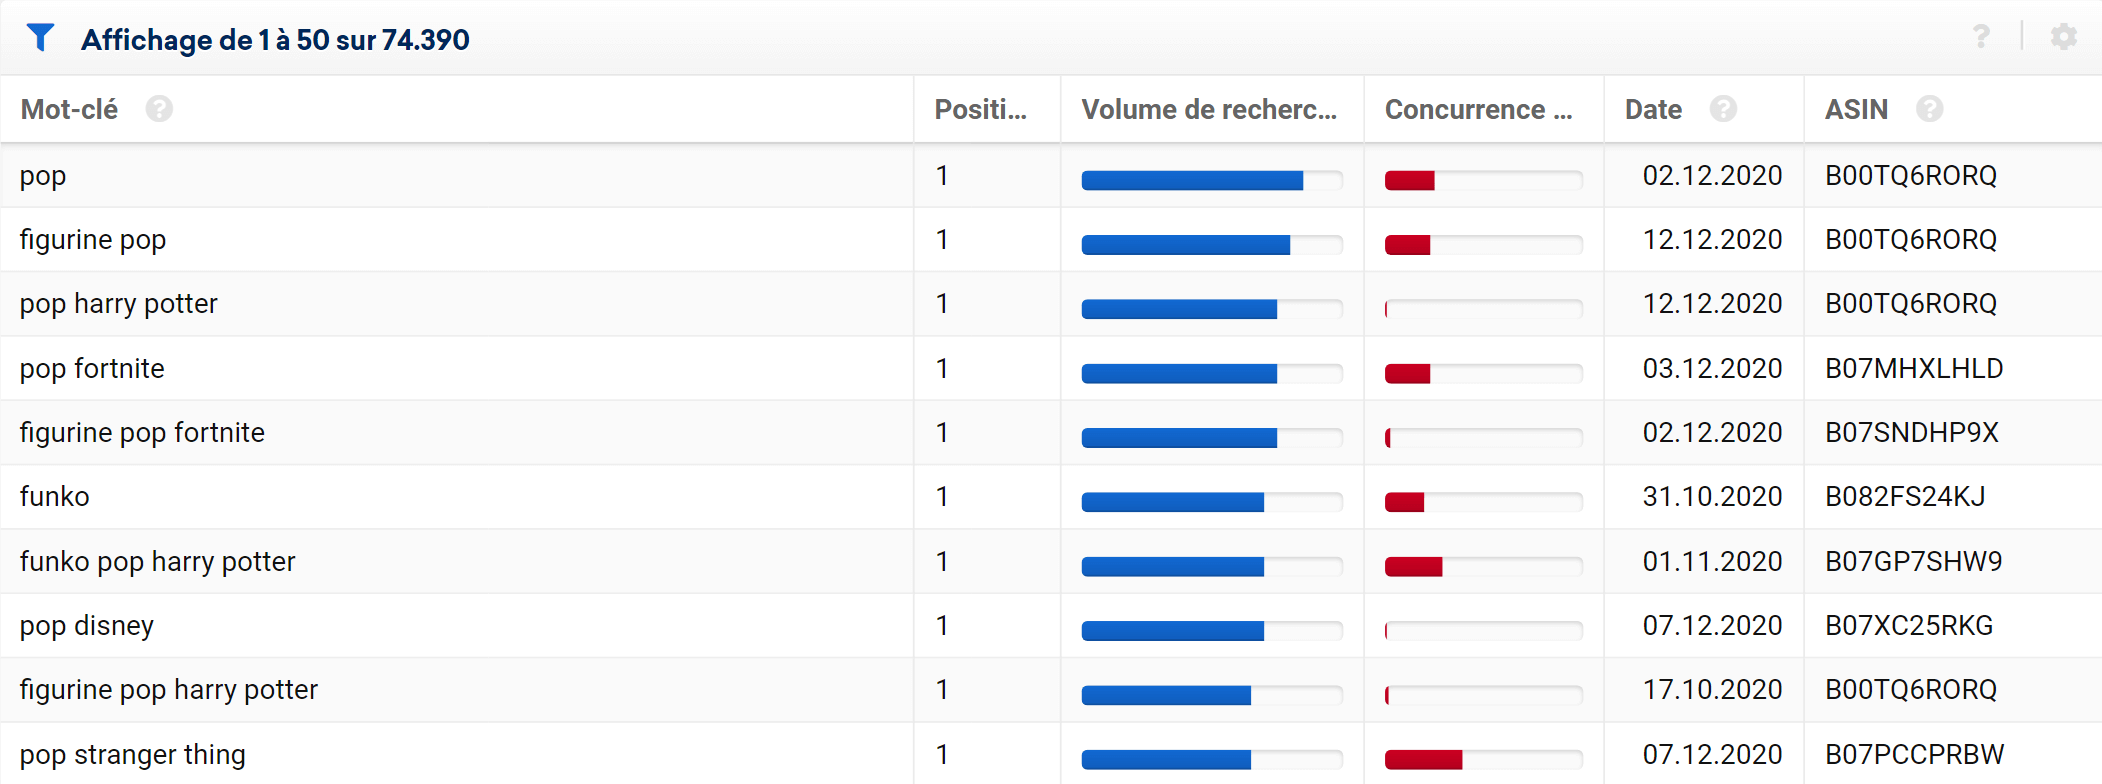The width and height of the screenshot is (2102, 784).
Task: Click ASIN B07PCCPRBW
Action: pos(1915,755)
